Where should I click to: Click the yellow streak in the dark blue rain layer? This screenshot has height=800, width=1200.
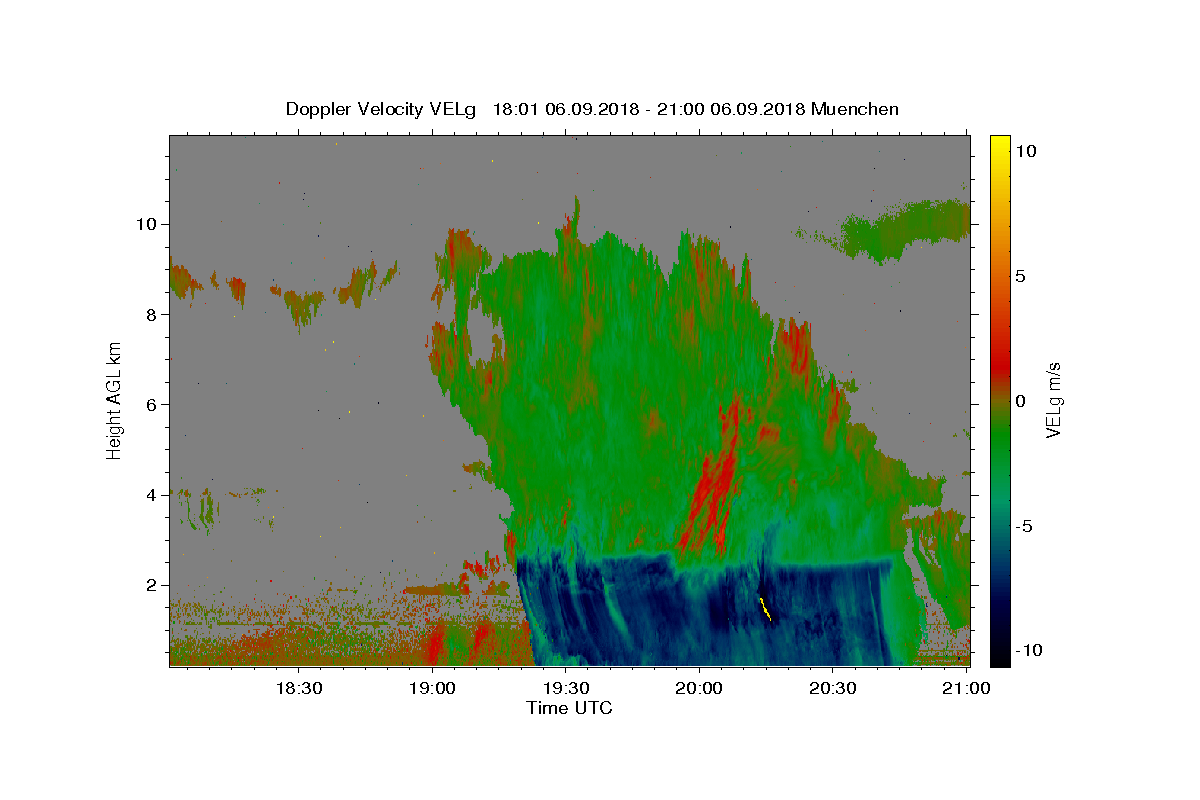(765, 609)
